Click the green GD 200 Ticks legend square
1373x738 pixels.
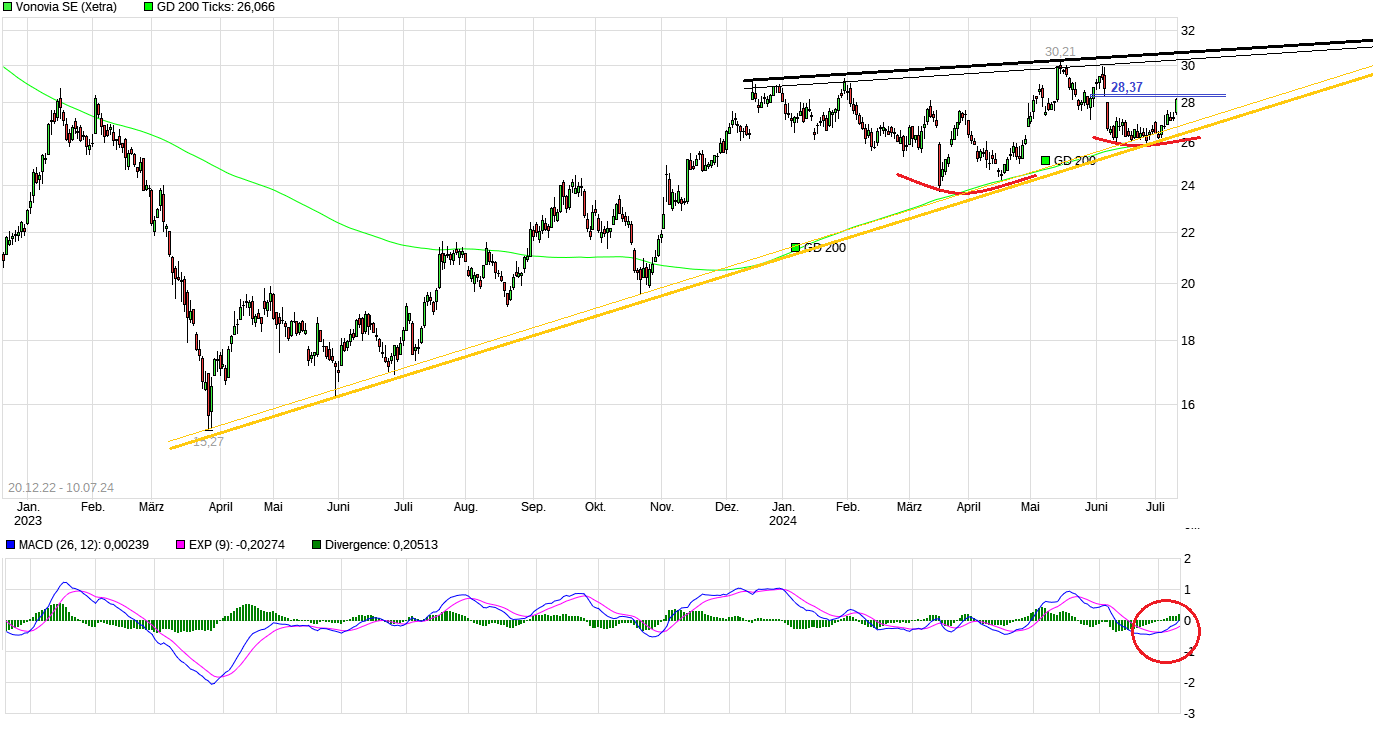(149, 7)
